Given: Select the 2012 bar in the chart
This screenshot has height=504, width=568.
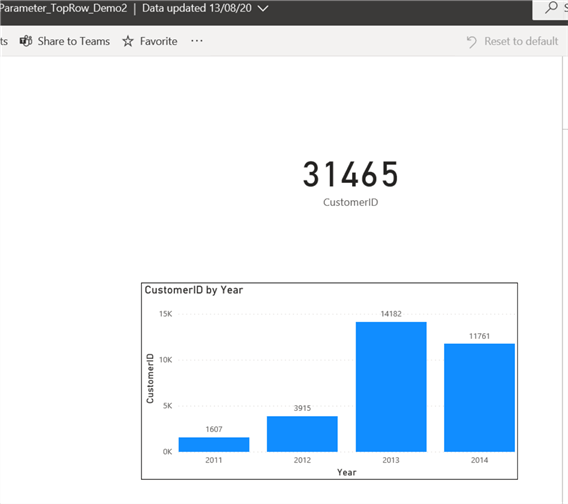Looking at the screenshot, I should (x=302, y=434).
